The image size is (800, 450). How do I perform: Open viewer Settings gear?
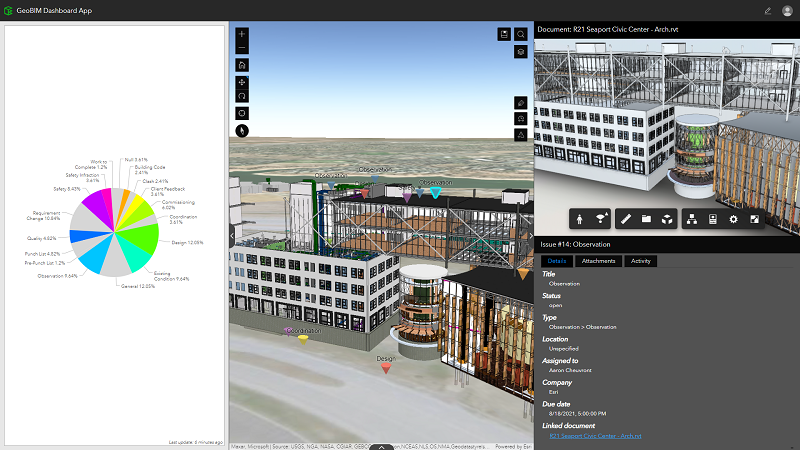coord(734,218)
